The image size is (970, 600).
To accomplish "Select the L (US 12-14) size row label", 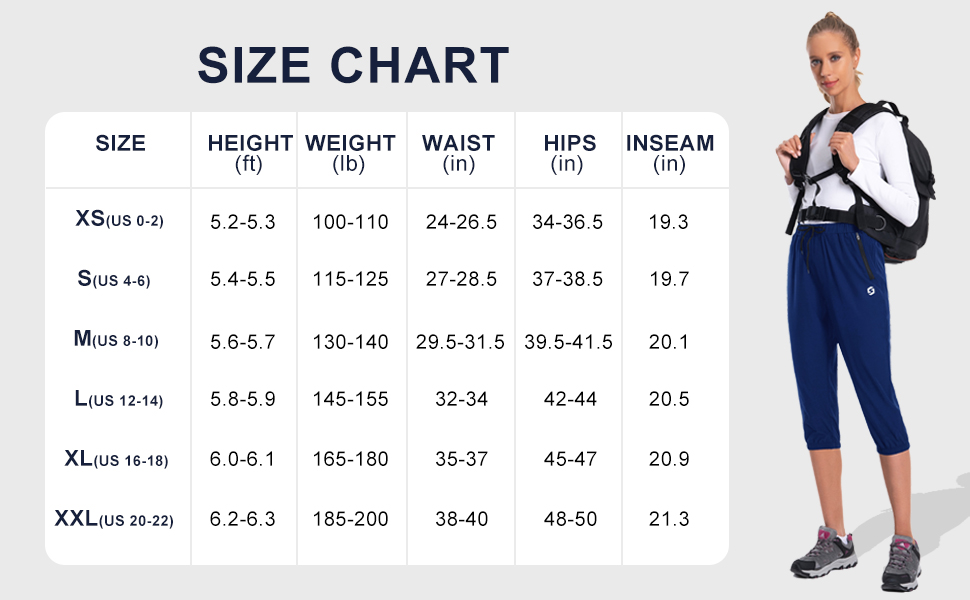I will click(118, 400).
